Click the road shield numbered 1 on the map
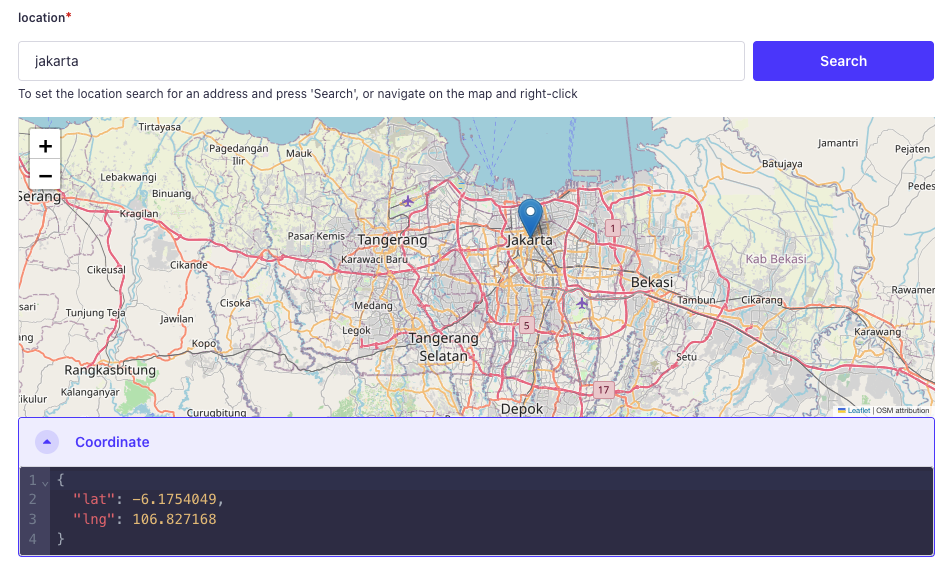Screen dimensions: 952x573 tap(613, 228)
